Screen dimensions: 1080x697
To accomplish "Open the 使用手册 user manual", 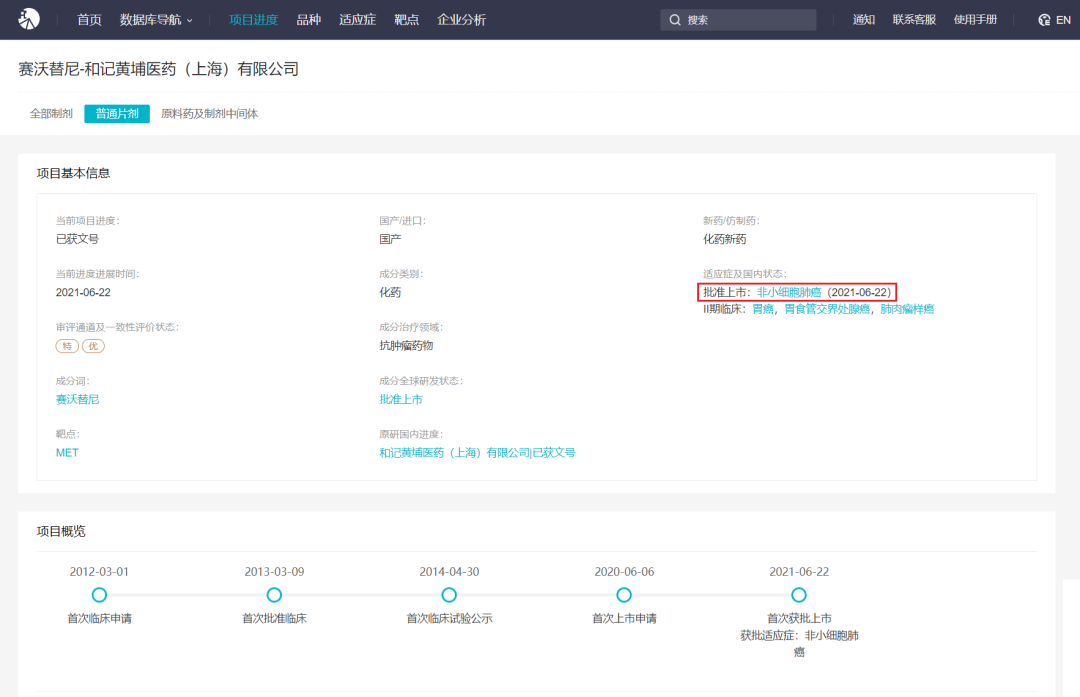I will 975,20.
